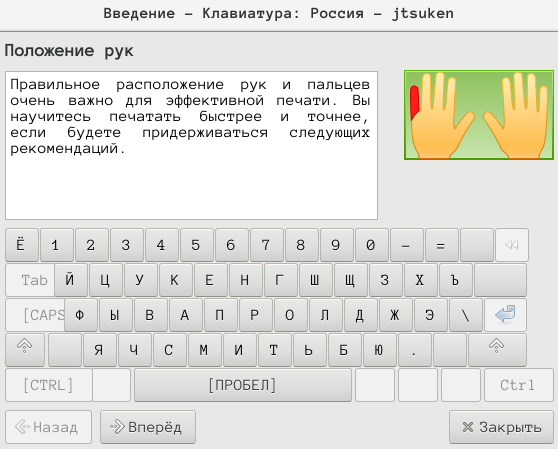Click the backspace arrow key icon
Viewport: 558px width, 449px height.
(512, 245)
